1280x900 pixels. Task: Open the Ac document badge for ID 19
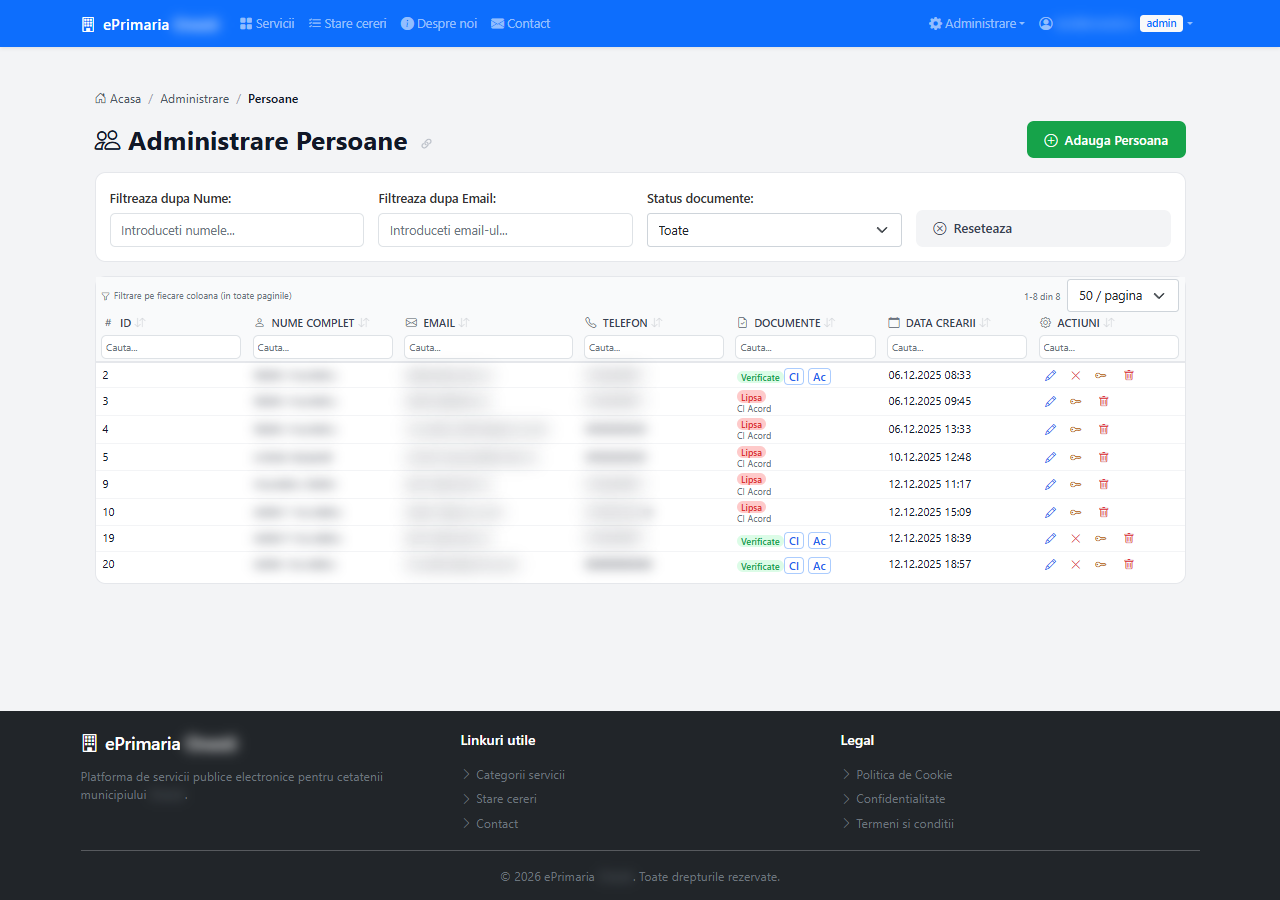(819, 541)
